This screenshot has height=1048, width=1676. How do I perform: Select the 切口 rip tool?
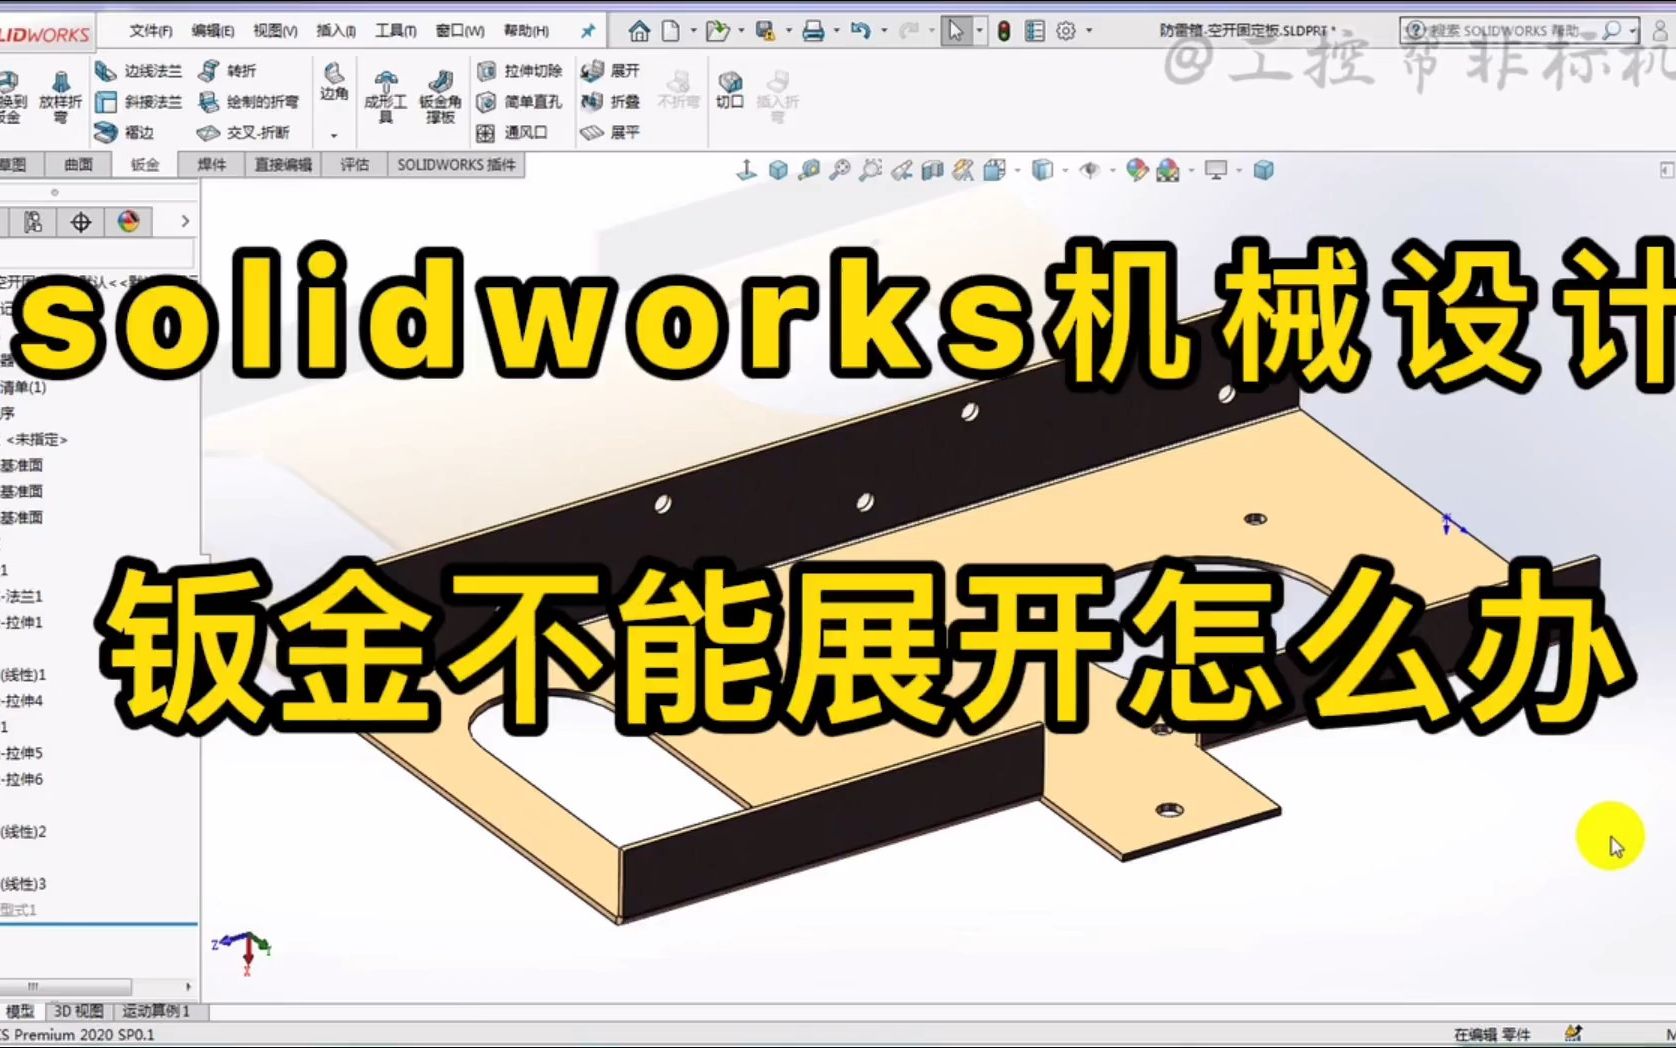click(x=730, y=89)
